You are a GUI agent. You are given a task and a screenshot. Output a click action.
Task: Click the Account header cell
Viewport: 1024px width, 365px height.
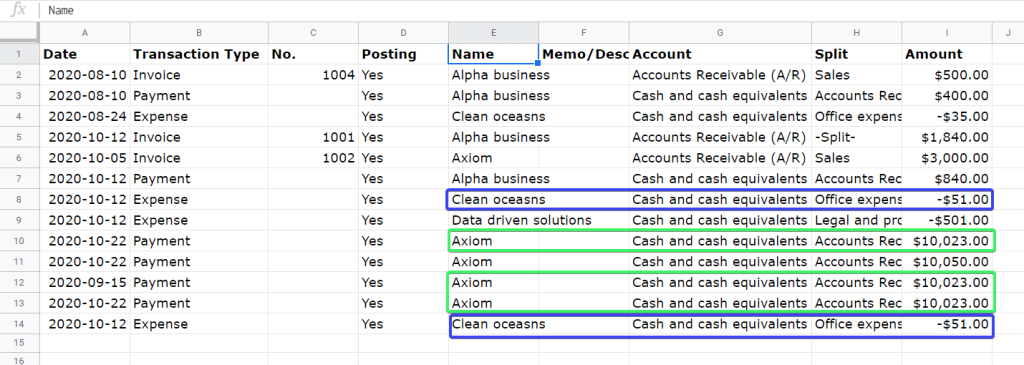720,54
